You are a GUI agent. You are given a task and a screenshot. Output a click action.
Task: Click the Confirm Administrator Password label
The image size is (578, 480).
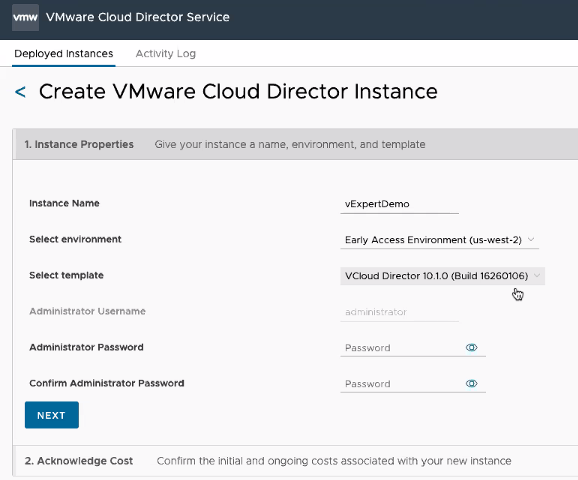(107, 383)
